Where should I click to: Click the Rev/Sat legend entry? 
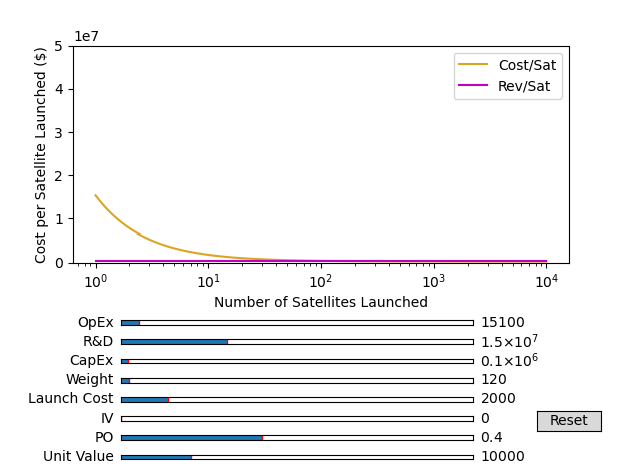pos(524,86)
